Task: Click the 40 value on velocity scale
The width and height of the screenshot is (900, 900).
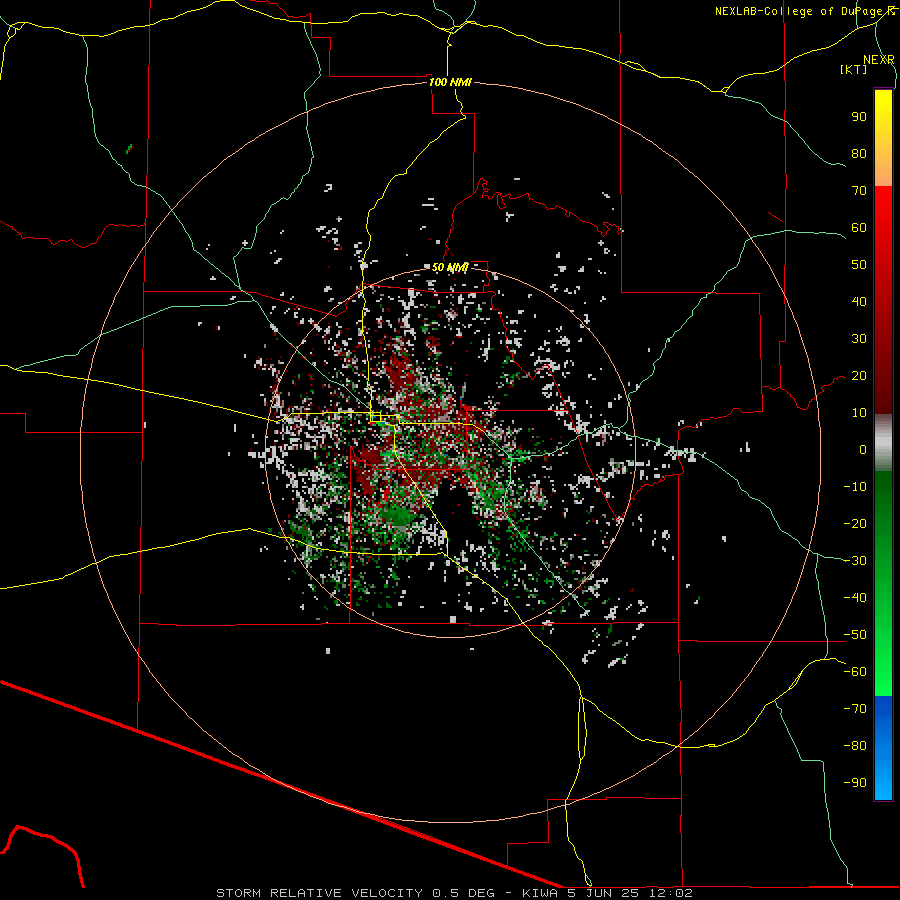Action: pos(859,302)
